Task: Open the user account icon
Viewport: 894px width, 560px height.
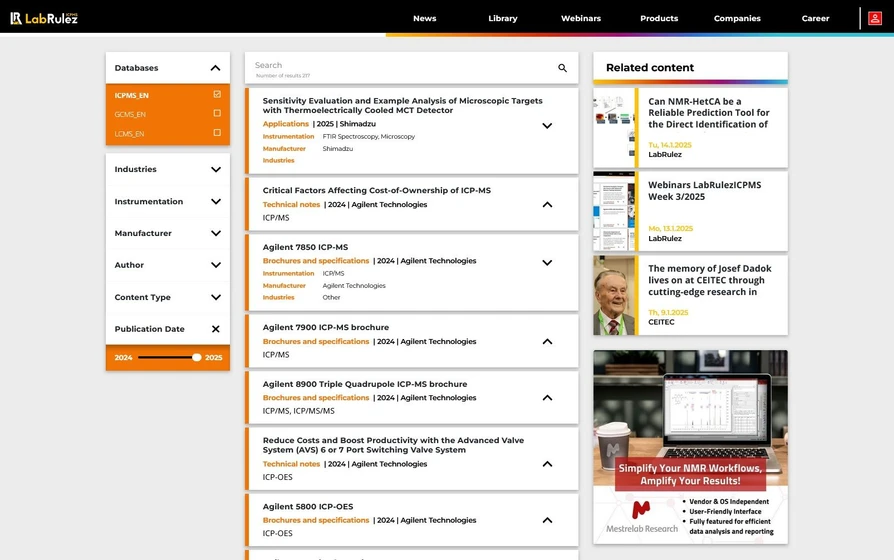Action: pos(875,18)
